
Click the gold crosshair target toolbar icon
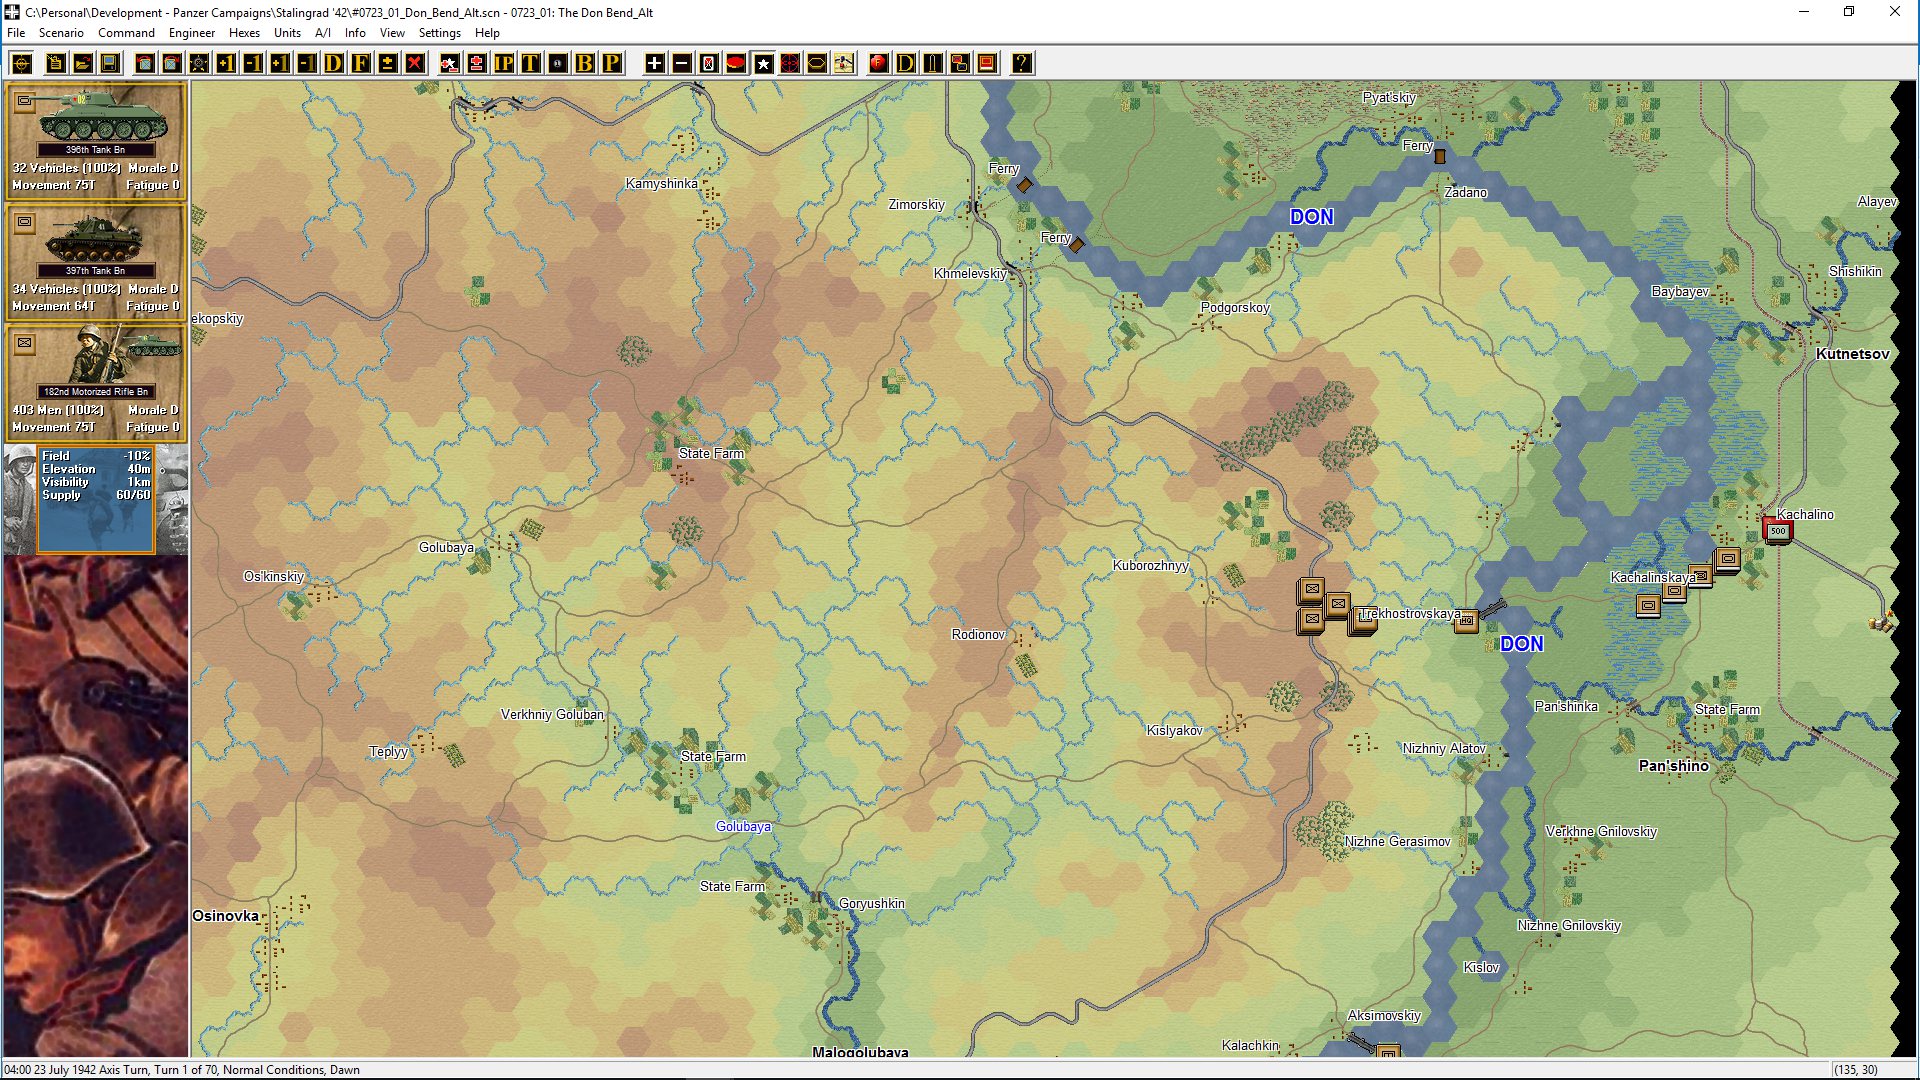[22, 64]
